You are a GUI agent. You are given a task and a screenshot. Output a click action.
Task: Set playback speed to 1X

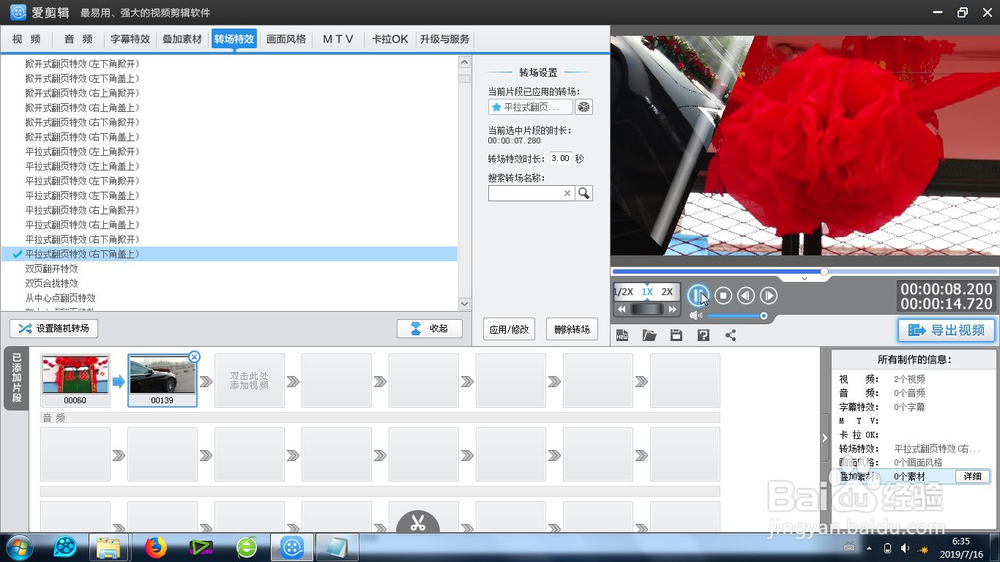[647, 292]
